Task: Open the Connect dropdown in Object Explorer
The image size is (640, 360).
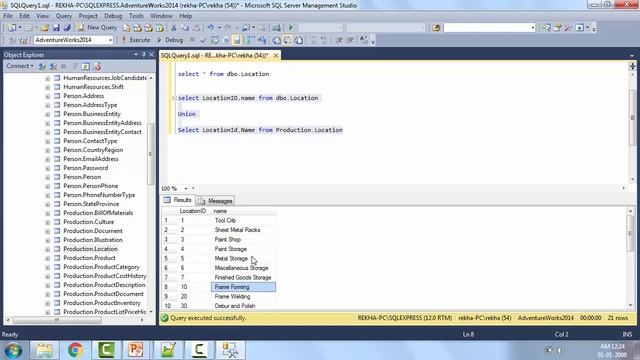Action: click(x=20, y=66)
